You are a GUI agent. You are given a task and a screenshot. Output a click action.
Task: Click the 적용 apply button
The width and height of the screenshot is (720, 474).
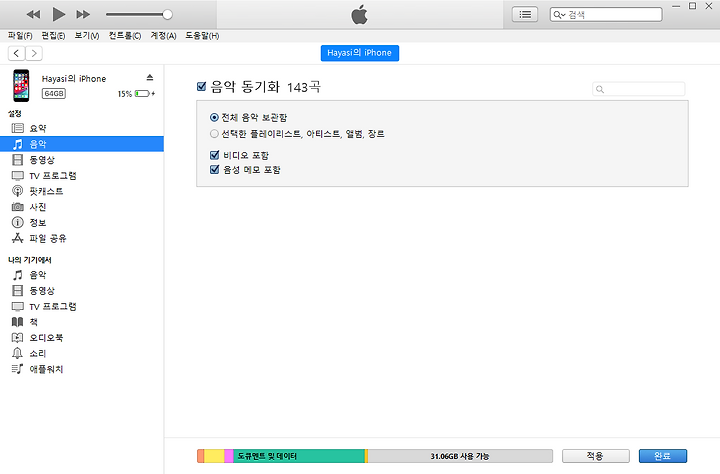pyautogui.click(x=596, y=456)
